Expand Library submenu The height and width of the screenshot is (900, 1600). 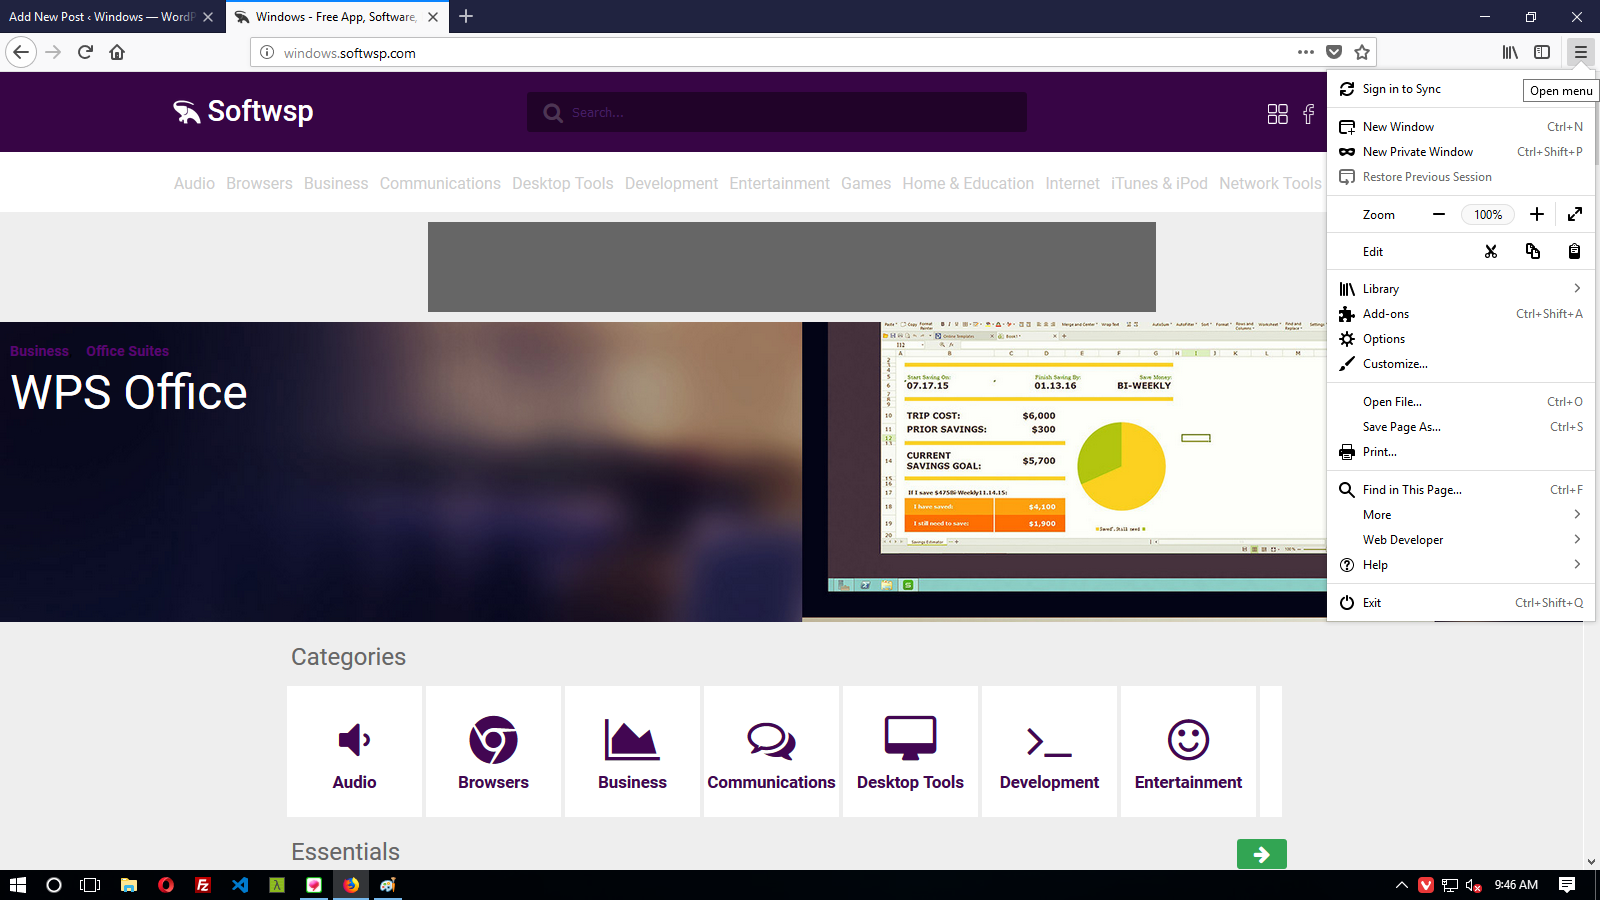click(1461, 289)
